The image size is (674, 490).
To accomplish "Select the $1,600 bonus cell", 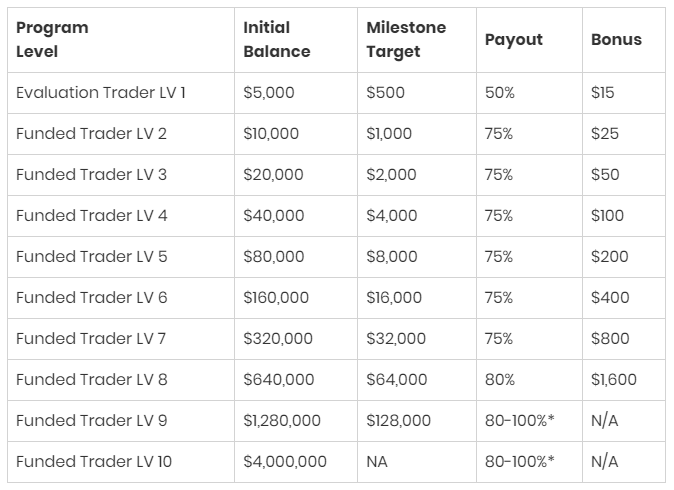I will tap(614, 380).
